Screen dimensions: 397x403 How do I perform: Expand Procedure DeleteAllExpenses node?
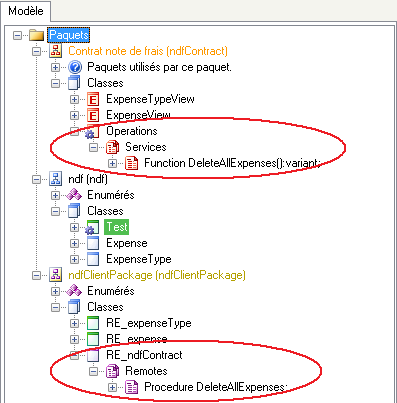(x=113, y=387)
